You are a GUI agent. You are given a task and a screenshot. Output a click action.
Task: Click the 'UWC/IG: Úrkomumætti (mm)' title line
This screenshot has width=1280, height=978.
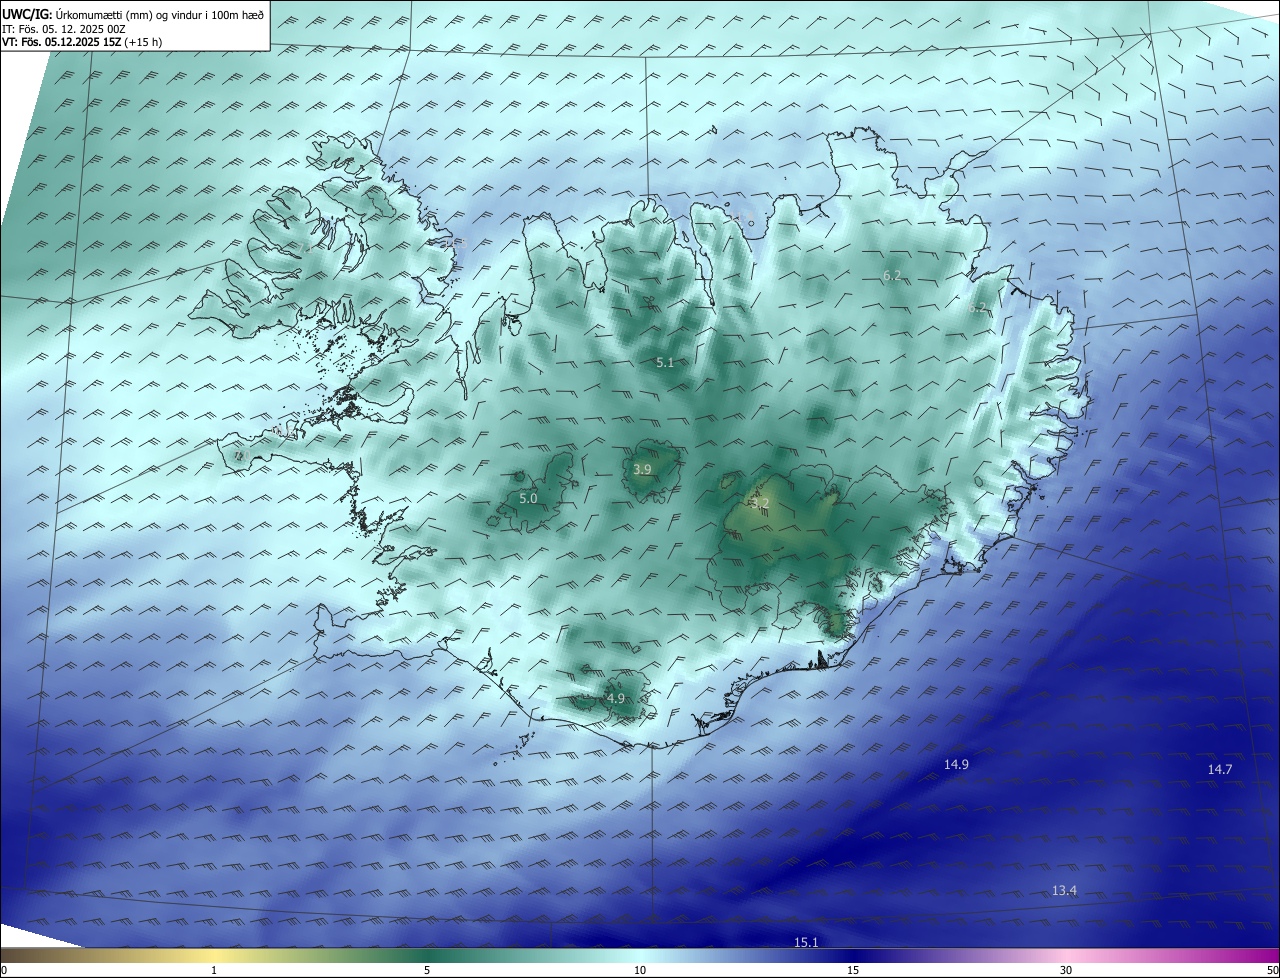[132, 14]
